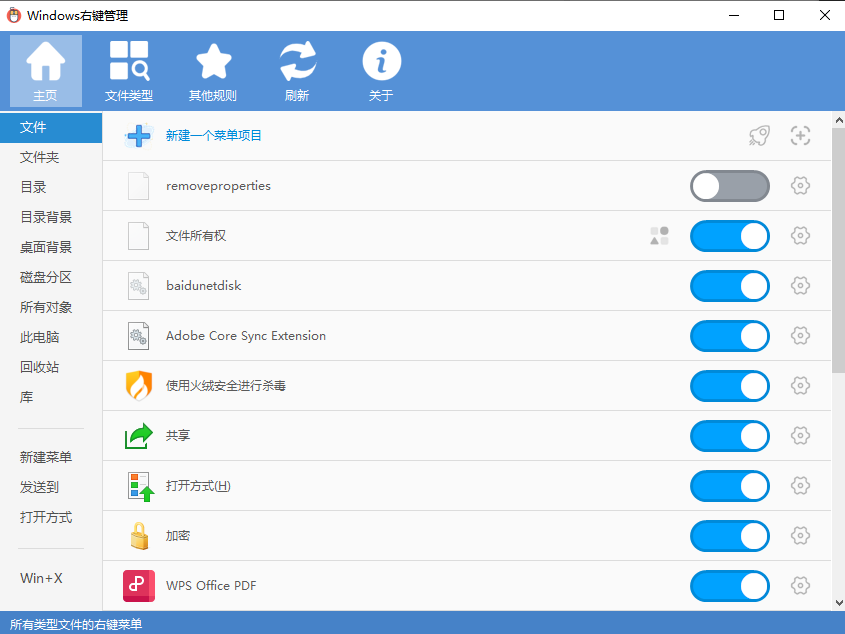Click the red WPS Office PDF icon
The width and height of the screenshot is (845, 634).
[x=139, y=586]
